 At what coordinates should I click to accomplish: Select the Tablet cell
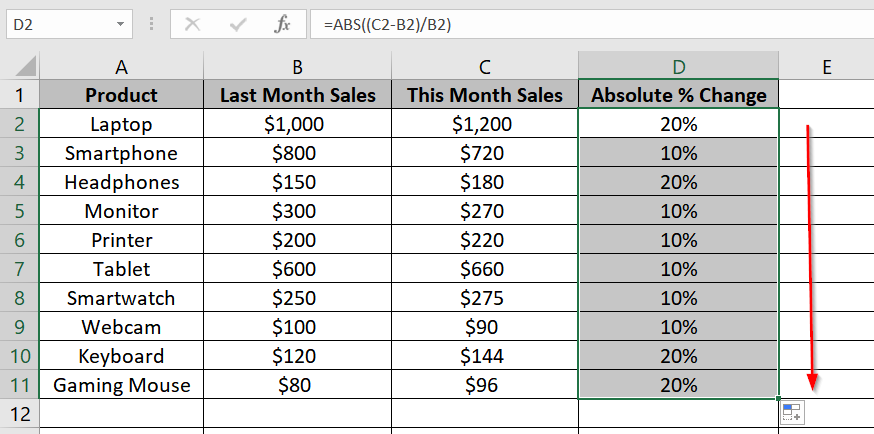(122, 268)
